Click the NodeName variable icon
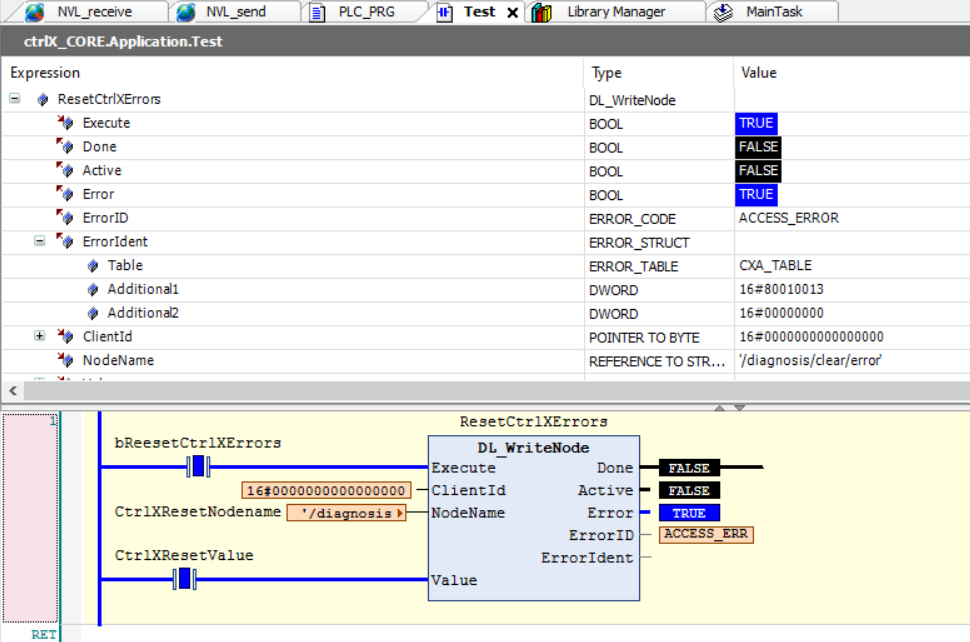 pos(65,360)
